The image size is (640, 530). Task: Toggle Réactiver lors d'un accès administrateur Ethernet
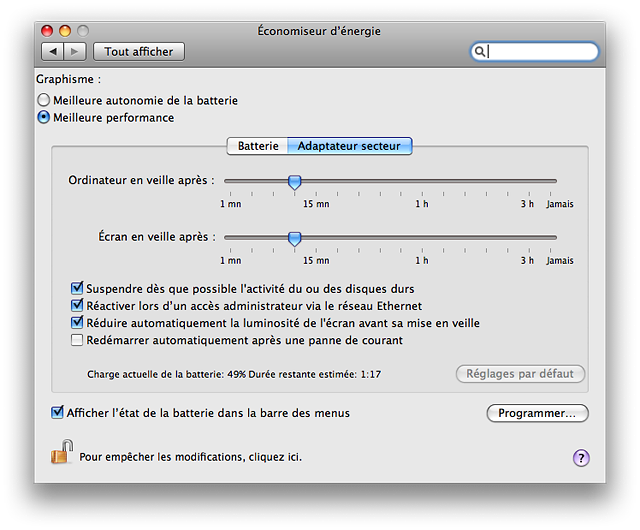click(77, 305)
